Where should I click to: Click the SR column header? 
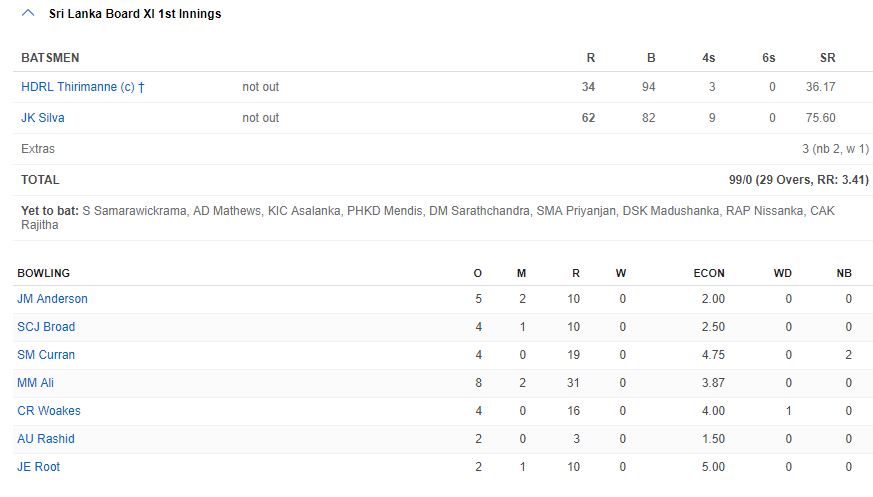pyautogui.click(x=826, y=58)
